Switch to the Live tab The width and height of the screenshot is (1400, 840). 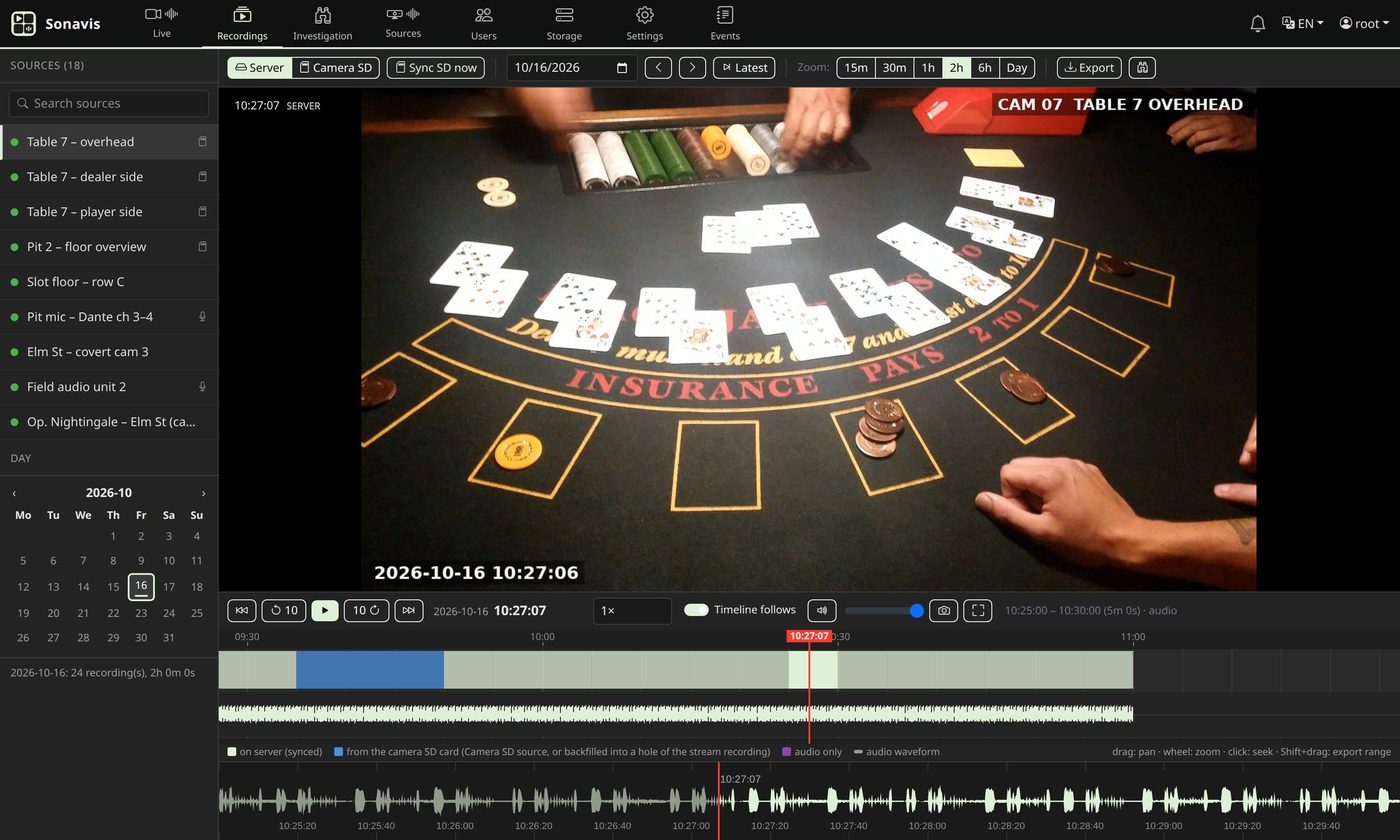click(x=162, y=23)
